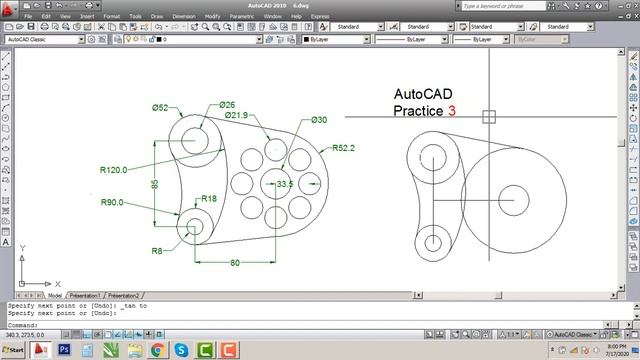
Task: Toggle Lineweight display in status bar
Action: click(149, 335)
